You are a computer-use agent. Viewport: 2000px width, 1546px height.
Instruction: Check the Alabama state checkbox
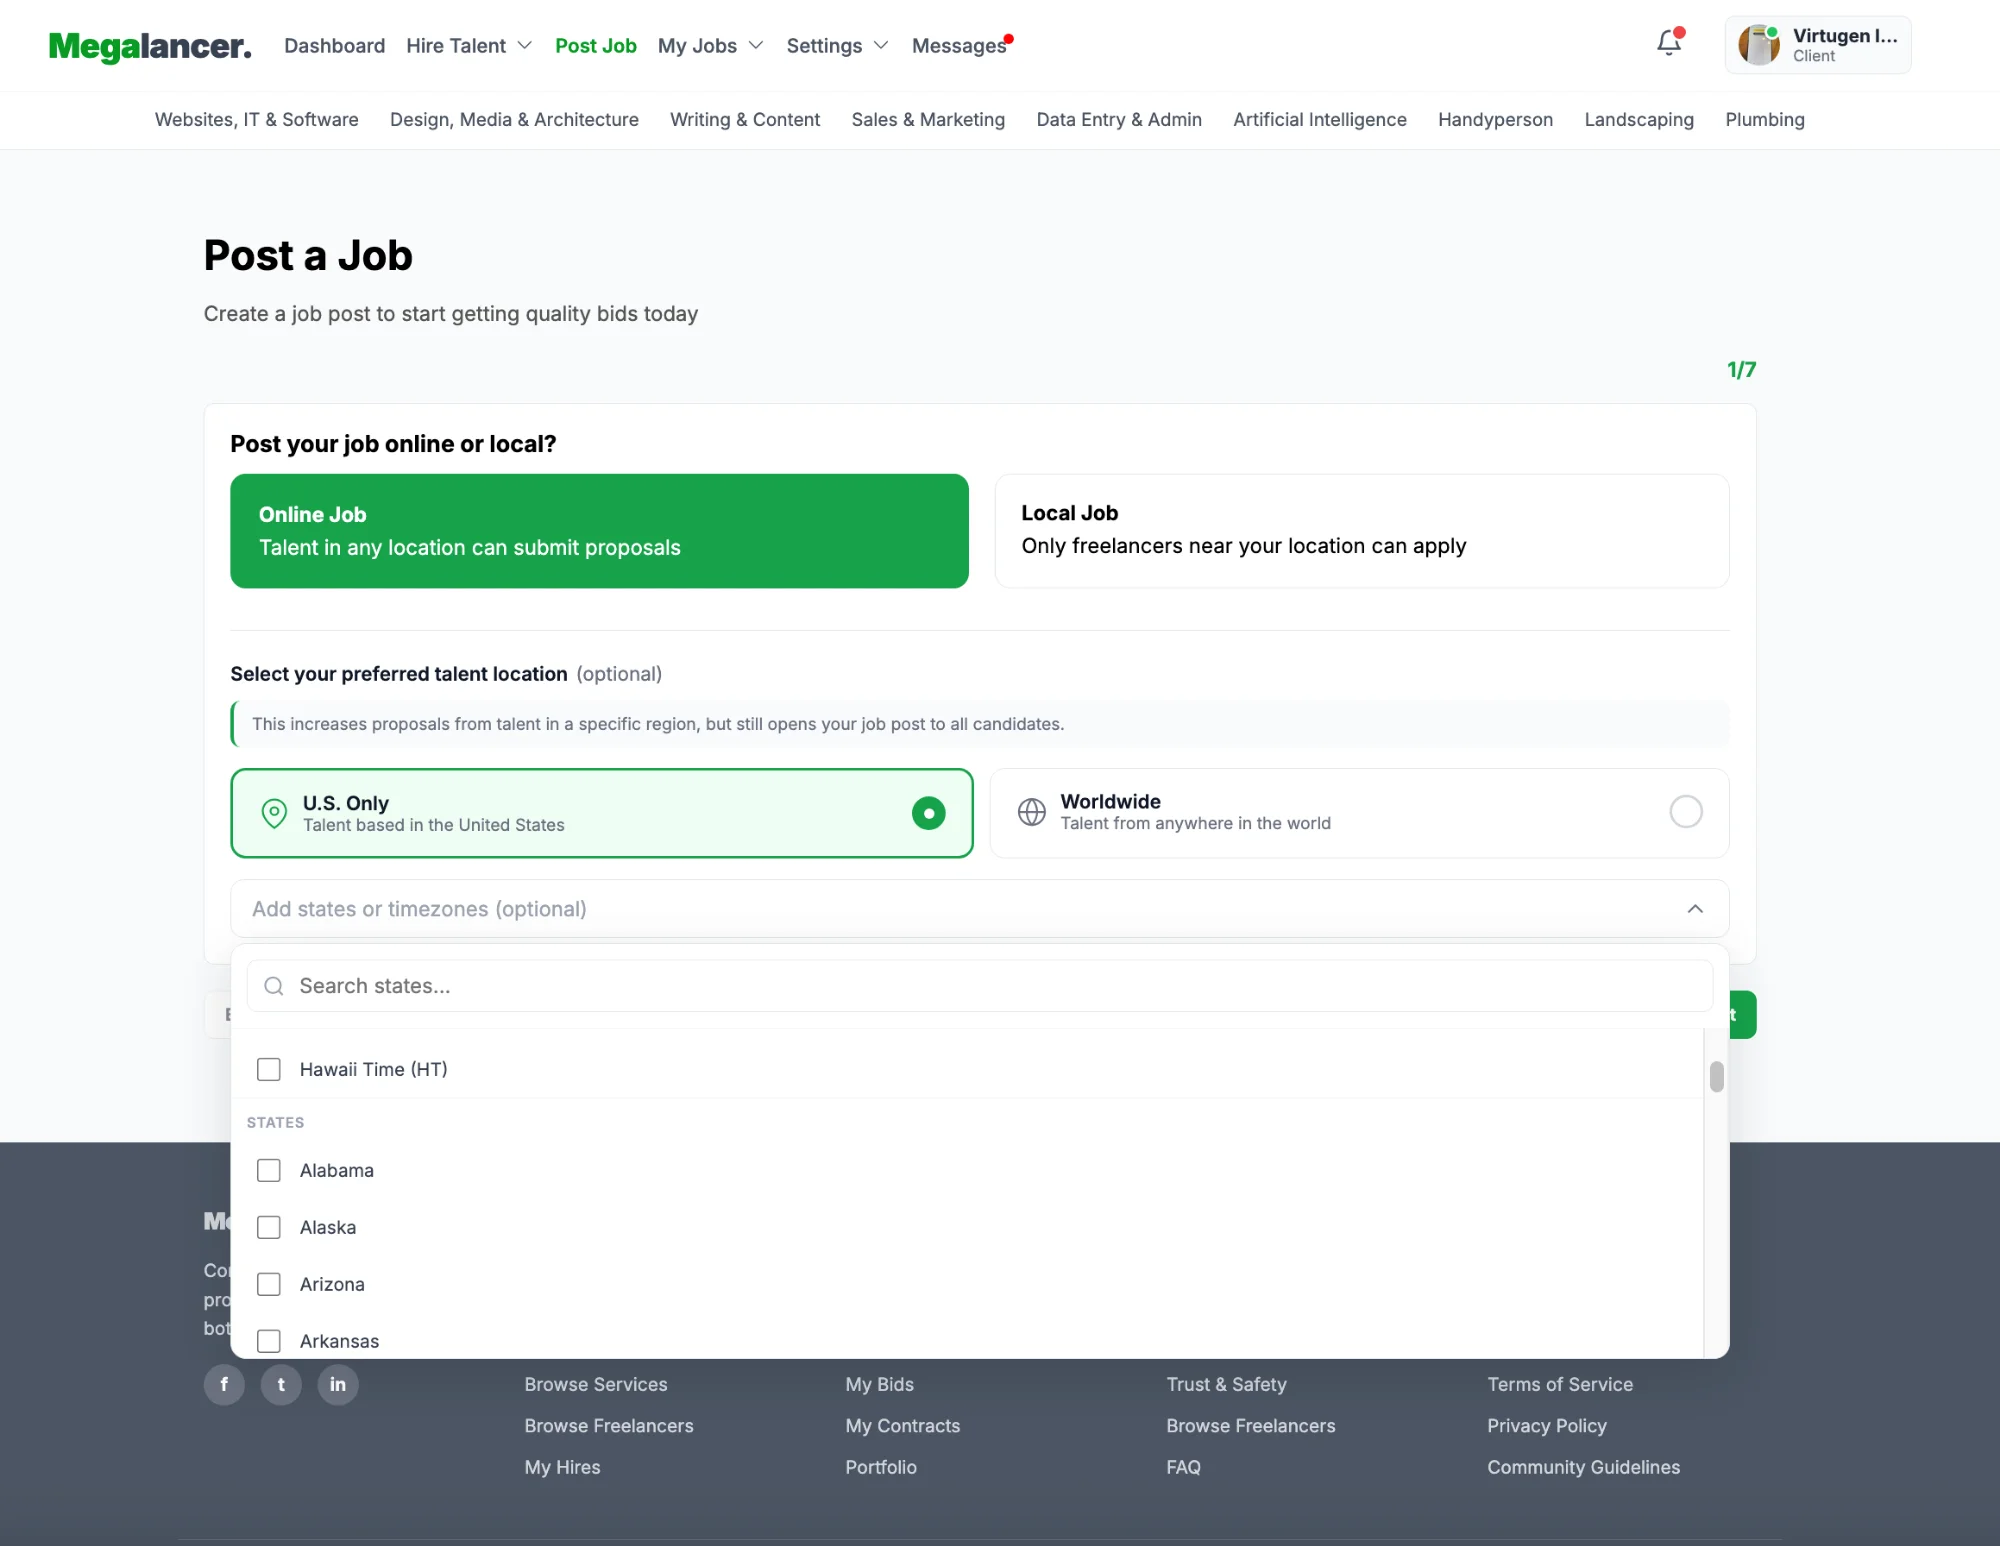coord(269,1170)
